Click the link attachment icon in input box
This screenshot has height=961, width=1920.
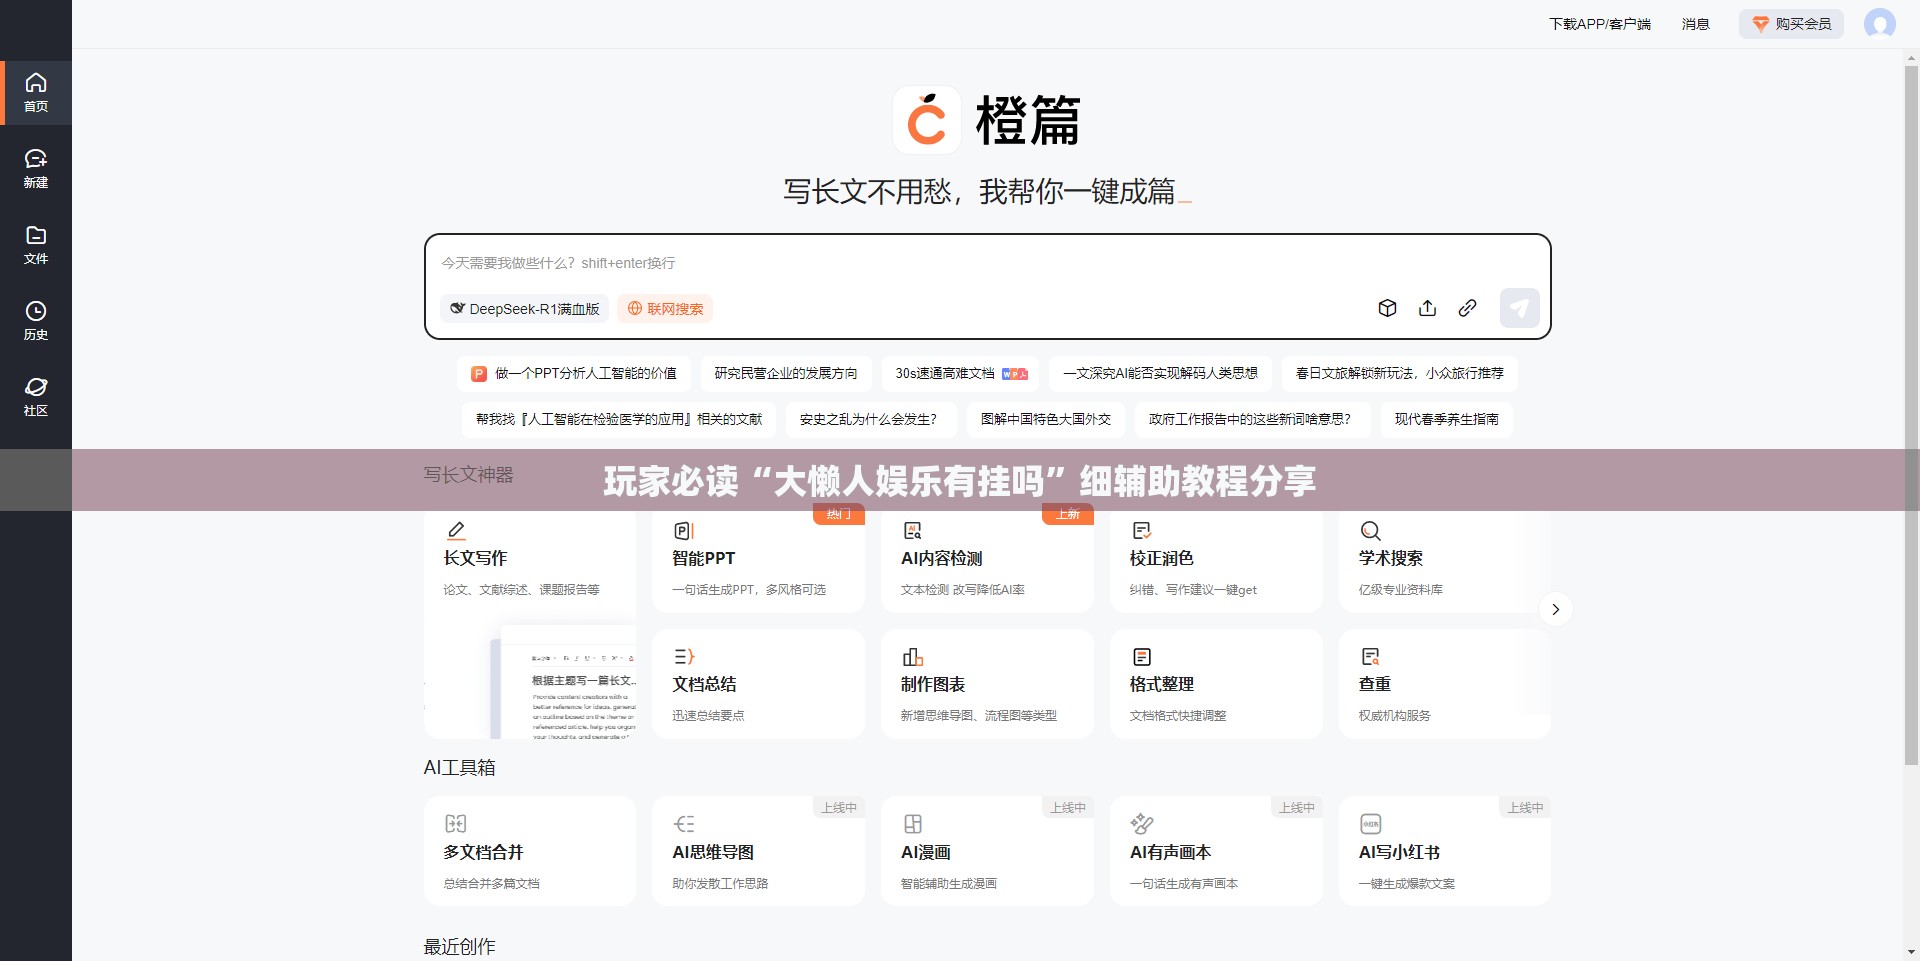[x=1467, y=308]
